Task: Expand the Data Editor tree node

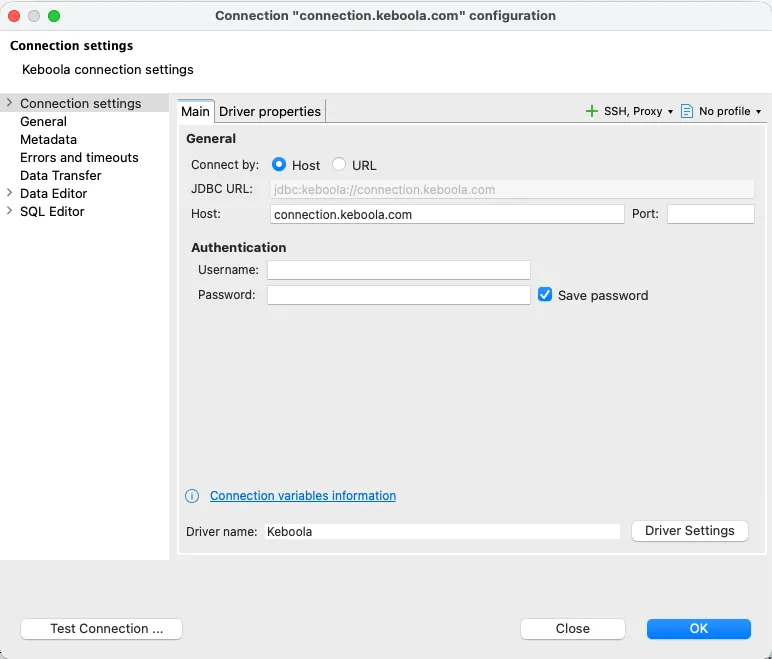Action: click(9, 193)
